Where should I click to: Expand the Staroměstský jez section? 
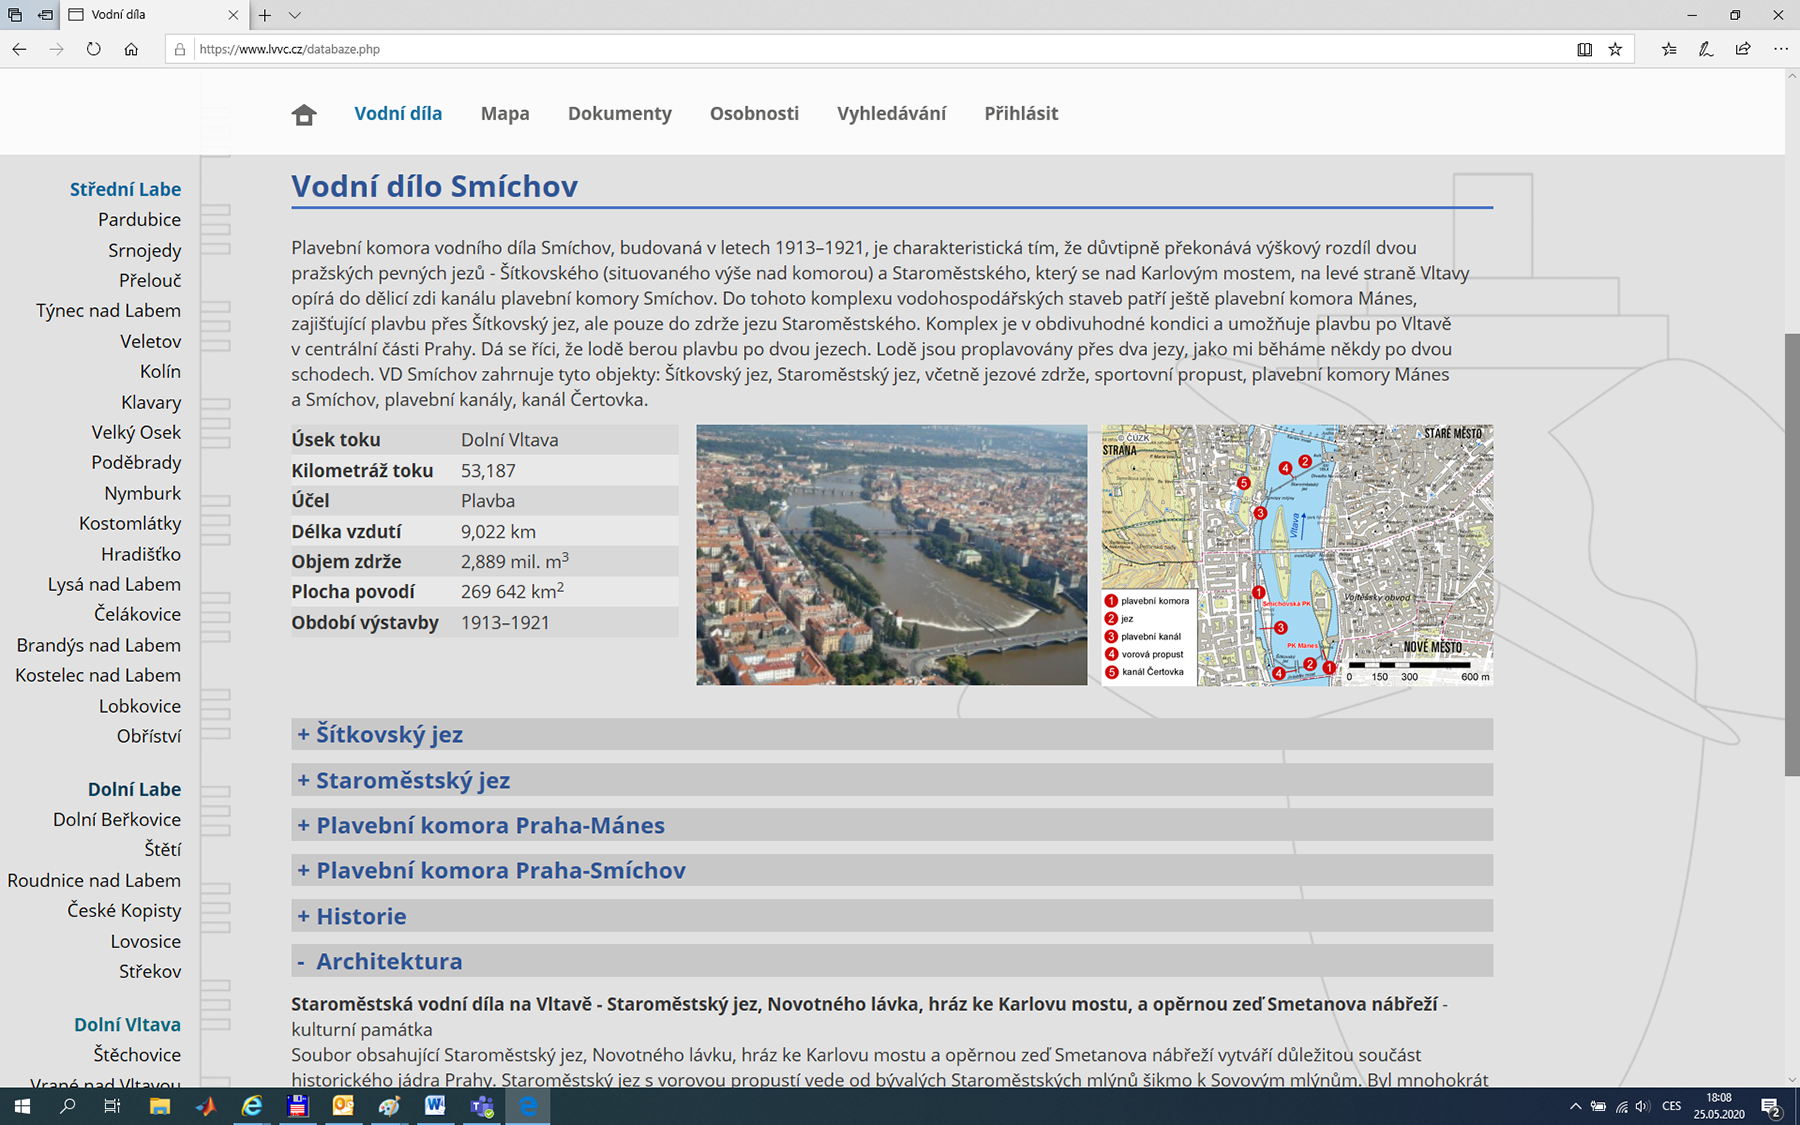pos(412,780)
